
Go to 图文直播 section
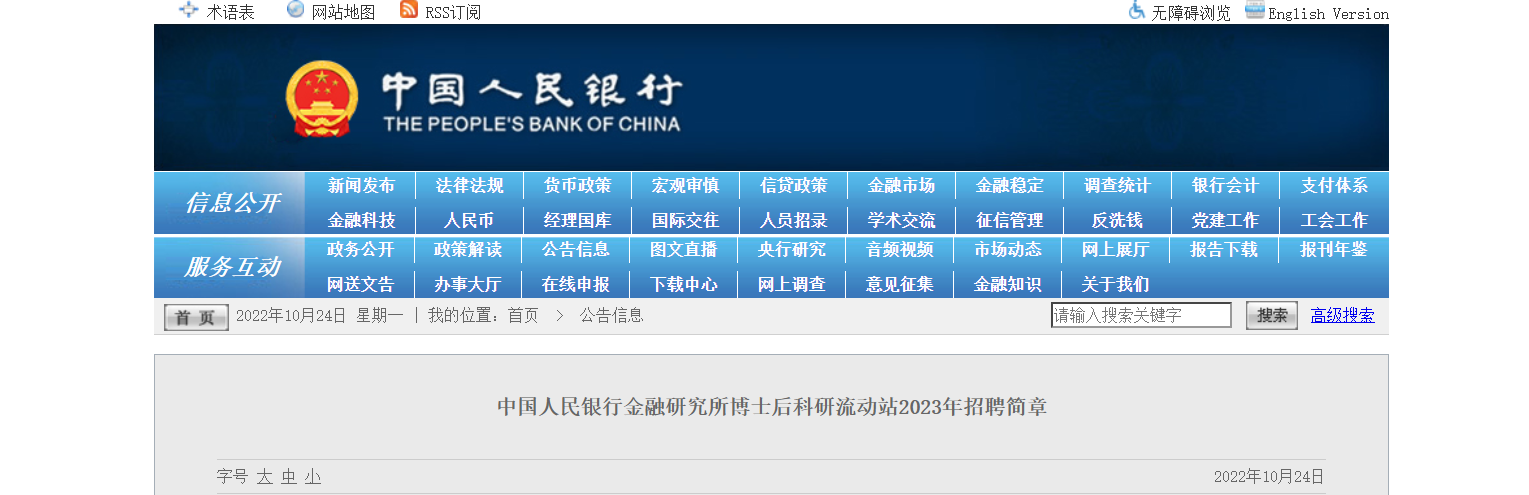tap(684, 250)
